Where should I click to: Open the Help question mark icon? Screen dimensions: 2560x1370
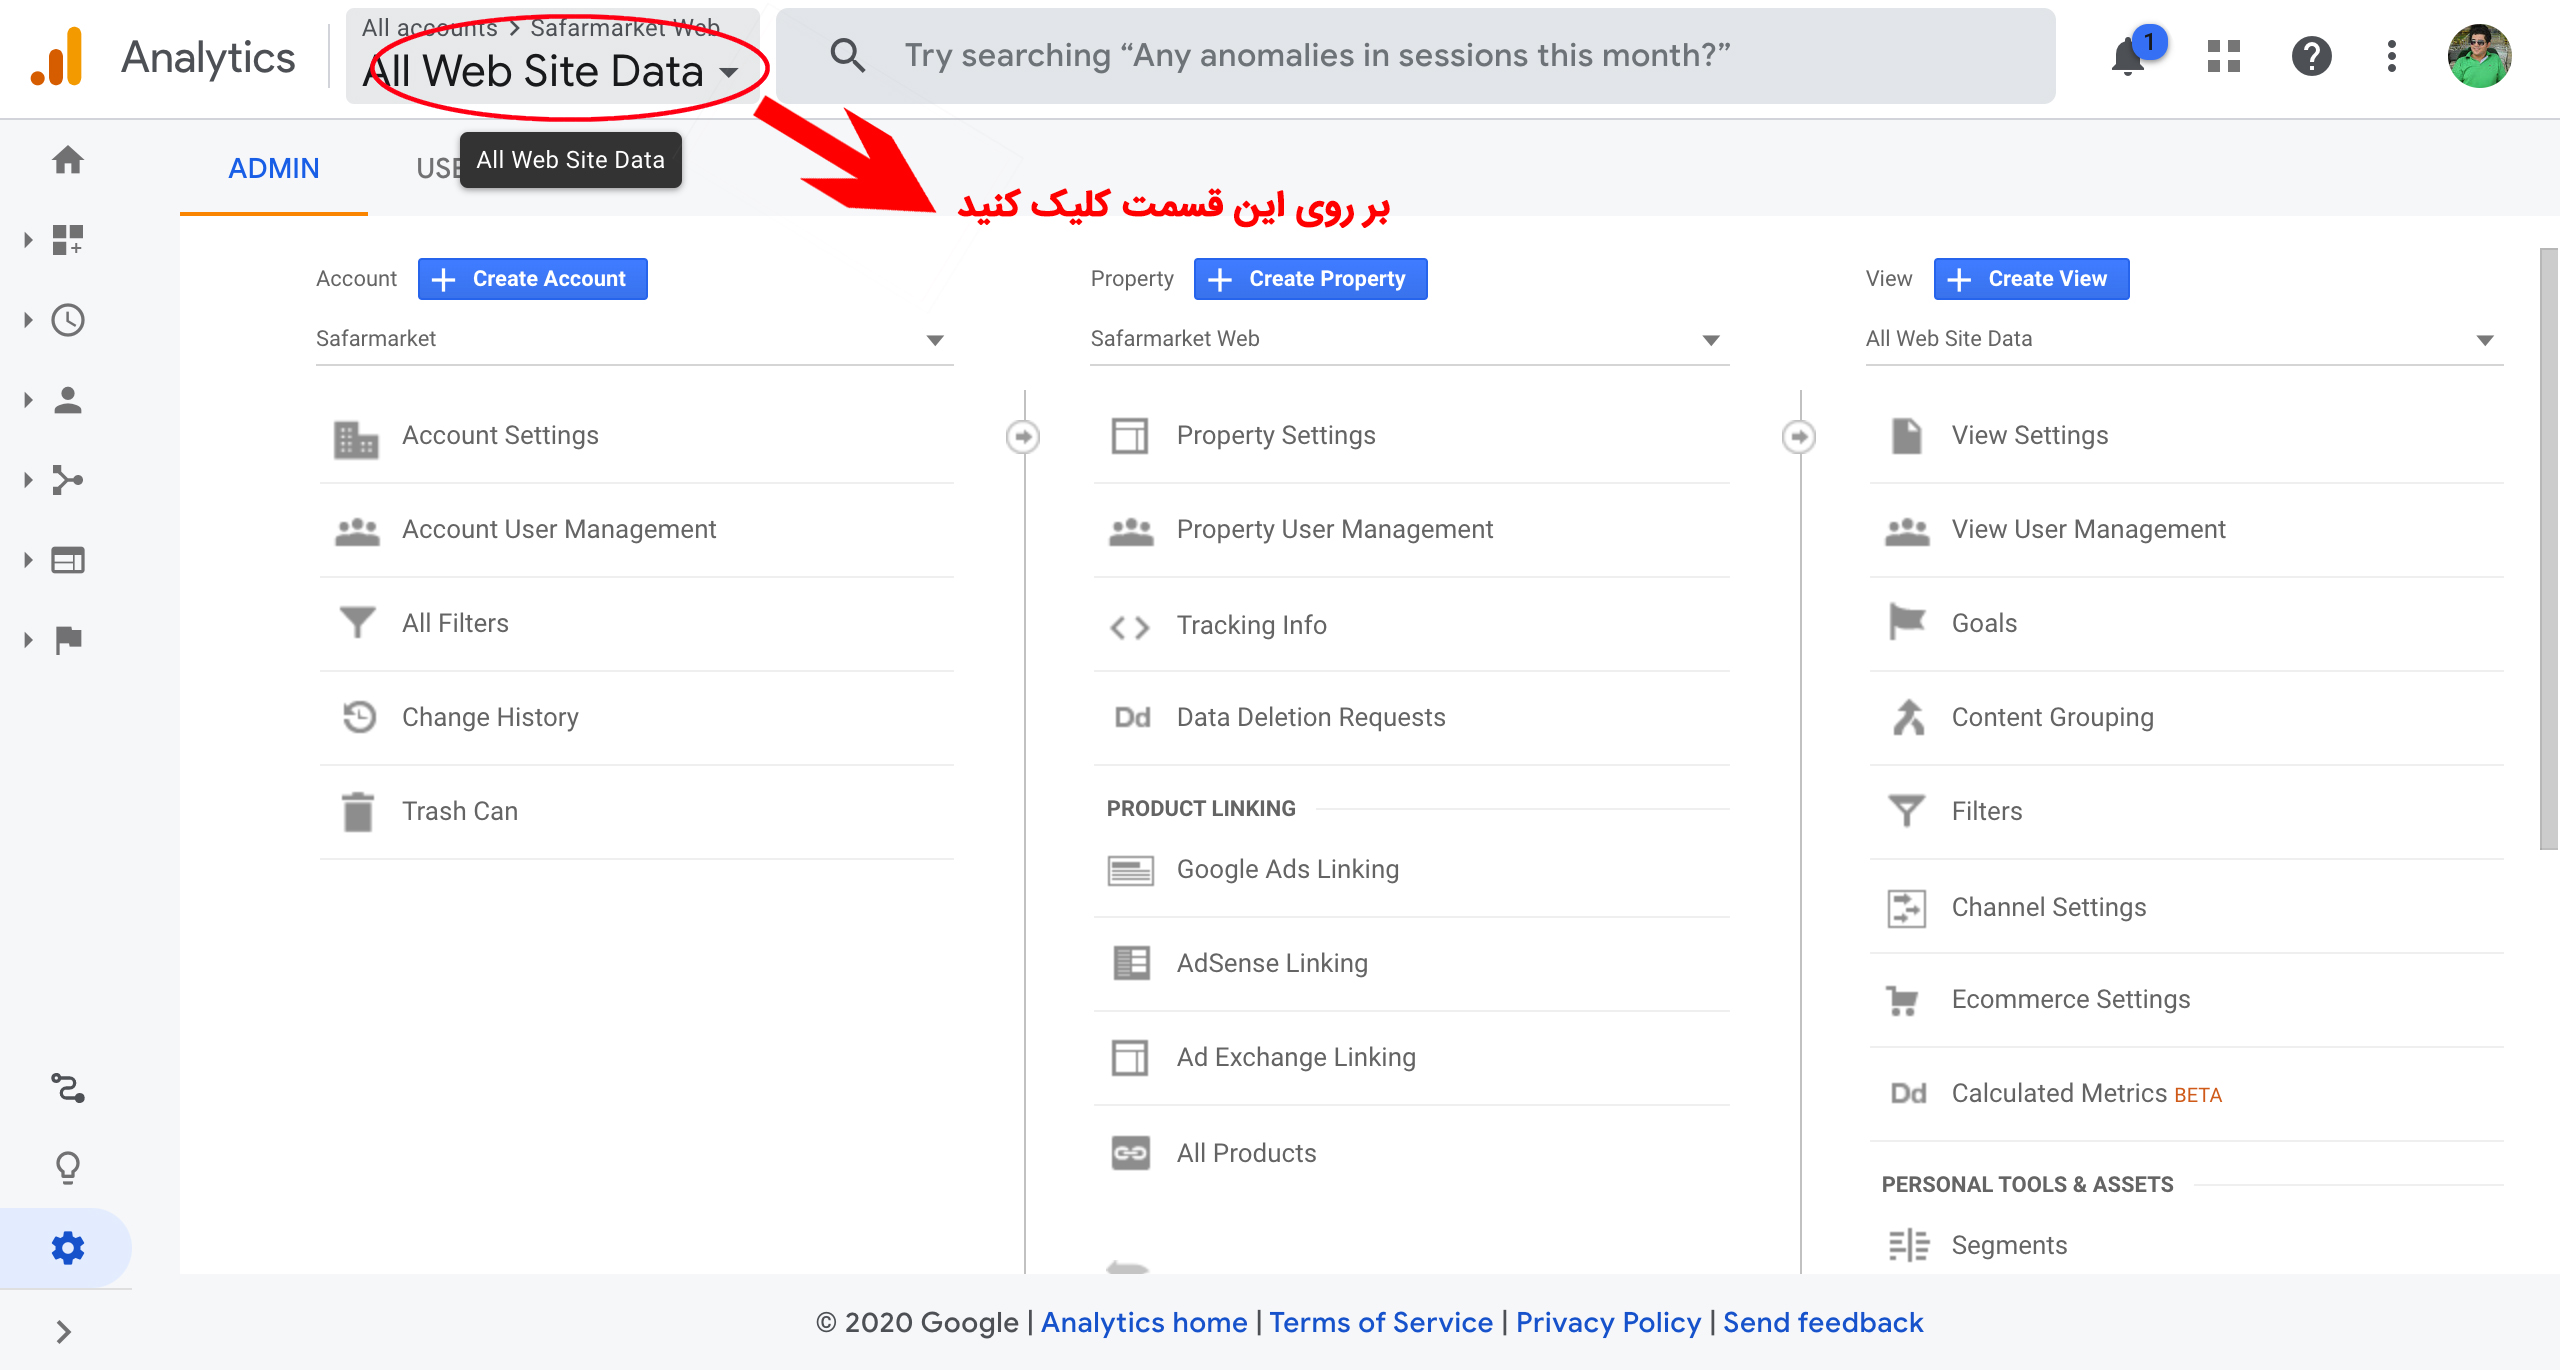pyautogui.click(x=2311, y=56)
